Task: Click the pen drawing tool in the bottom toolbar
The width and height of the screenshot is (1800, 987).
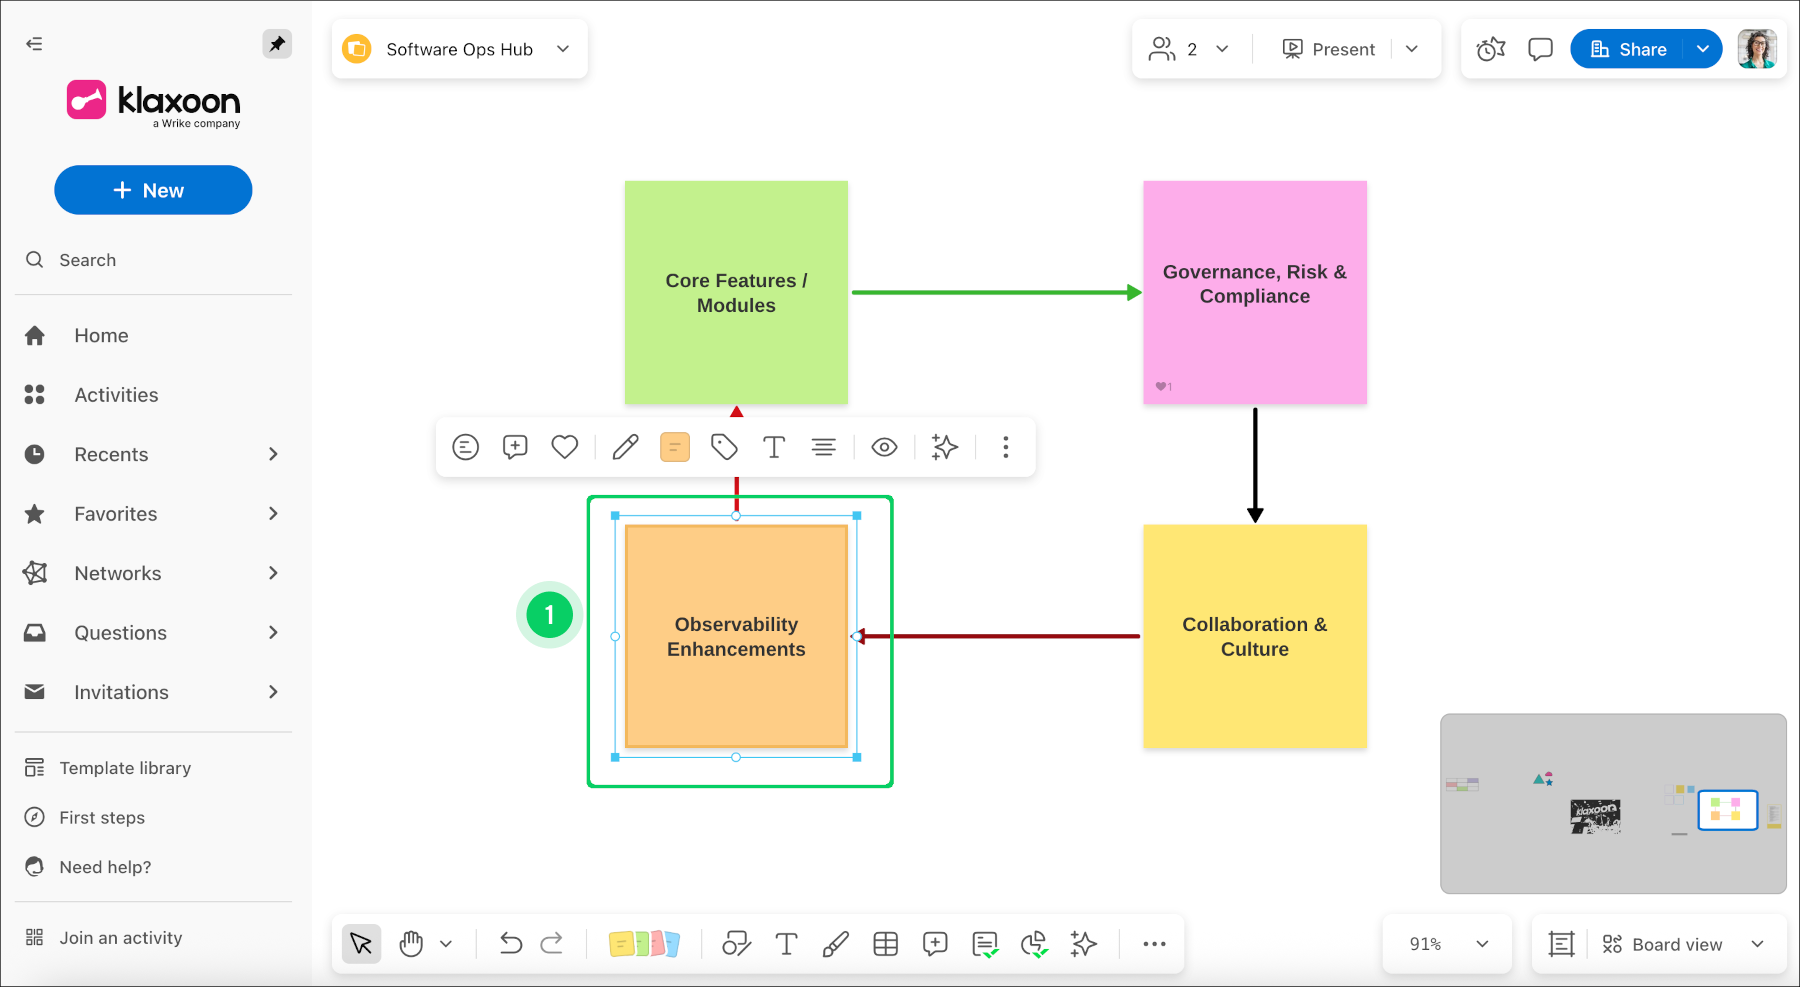Action: click(835, 944)
